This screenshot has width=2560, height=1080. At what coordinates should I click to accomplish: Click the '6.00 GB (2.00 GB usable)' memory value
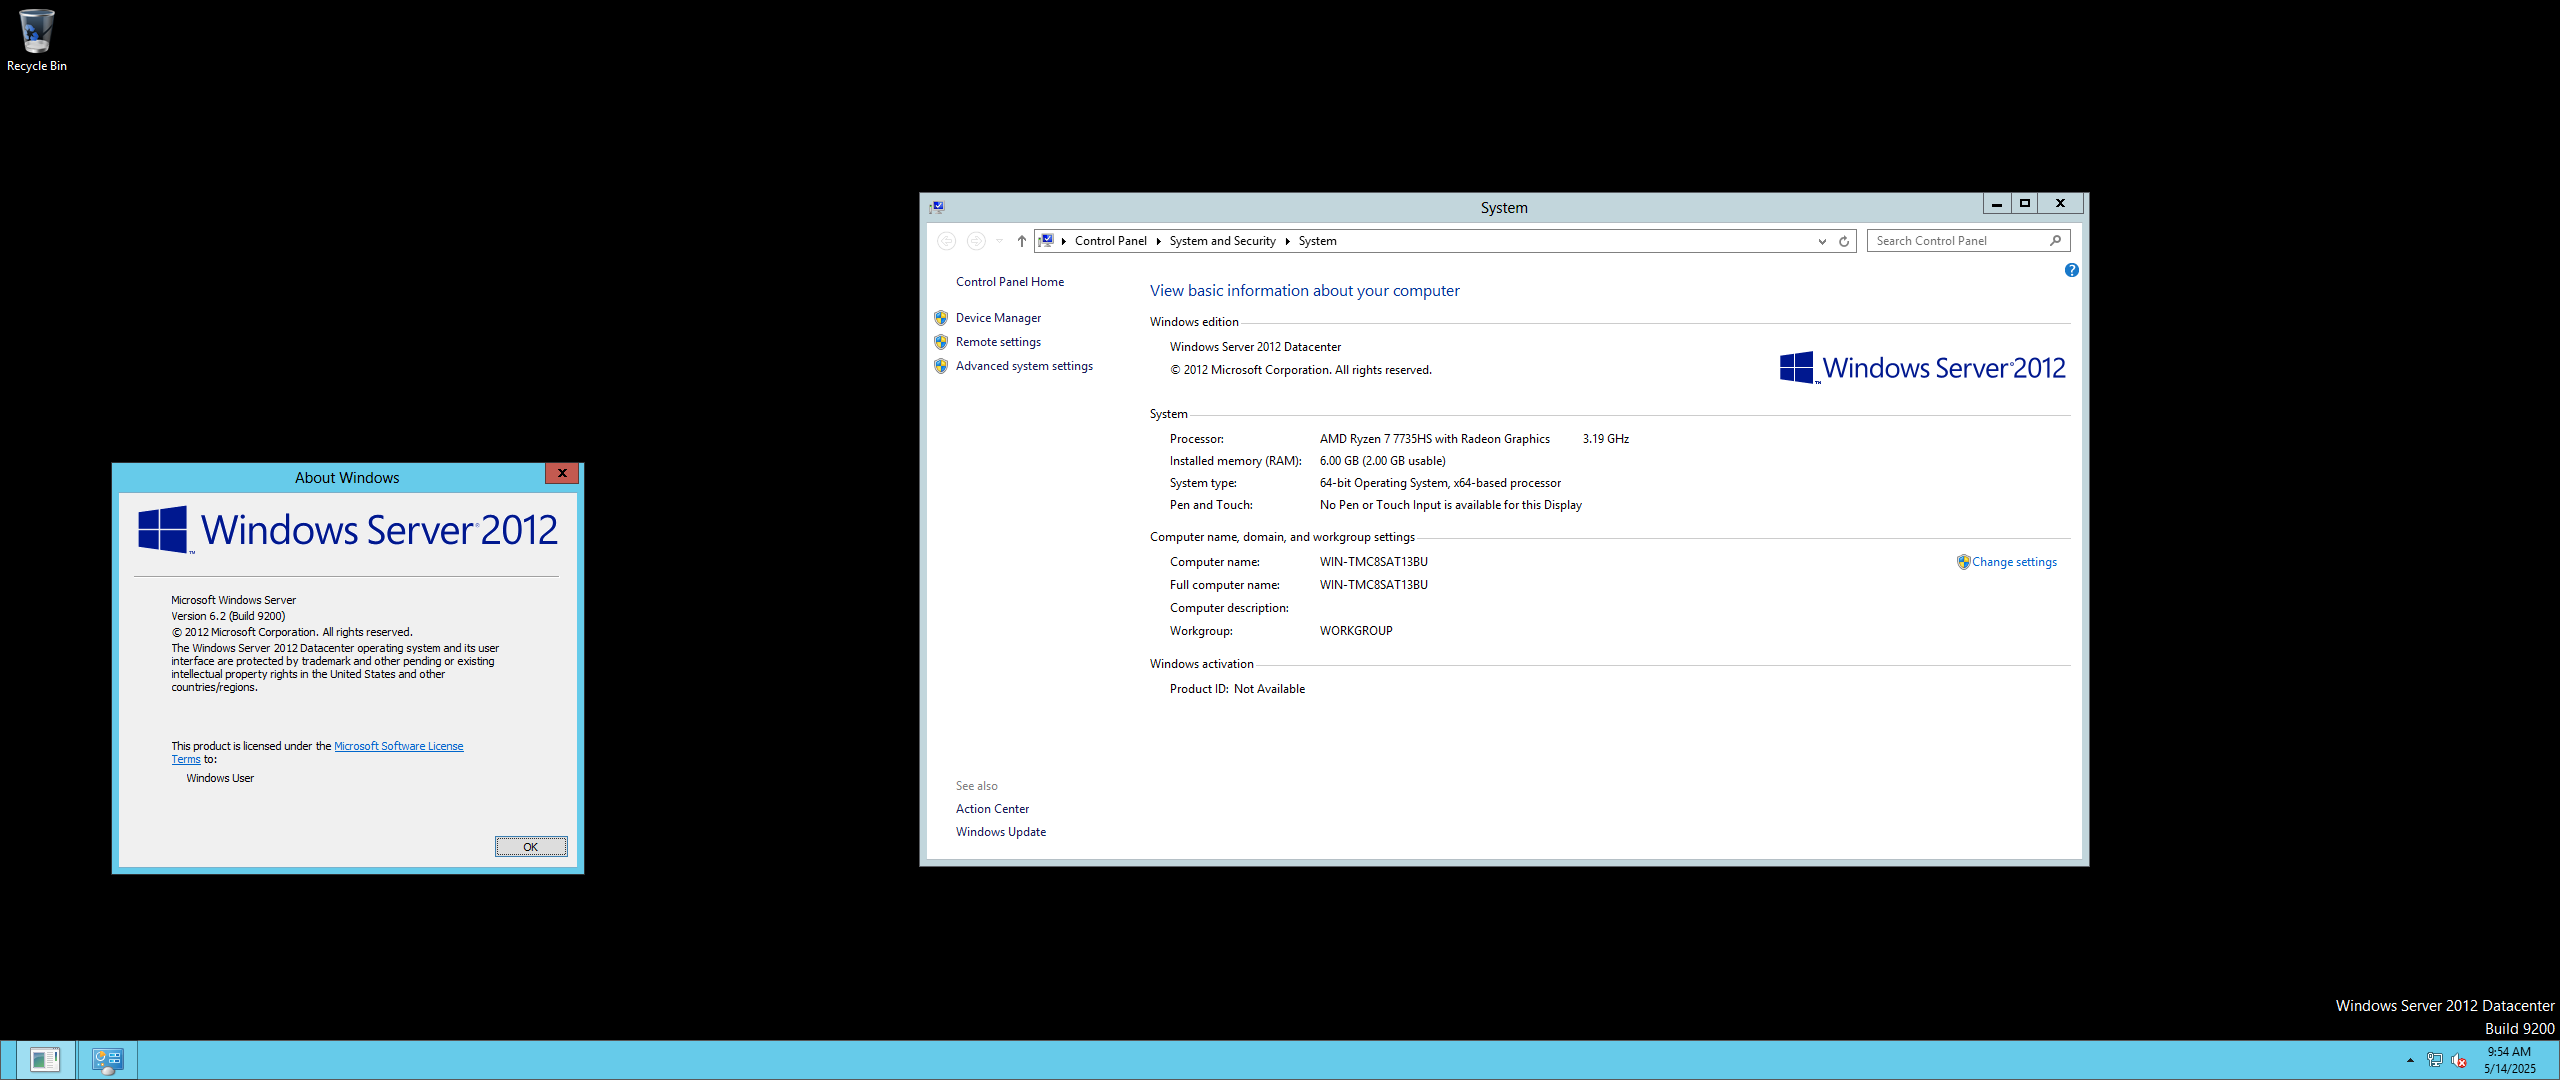(1382, 461)
